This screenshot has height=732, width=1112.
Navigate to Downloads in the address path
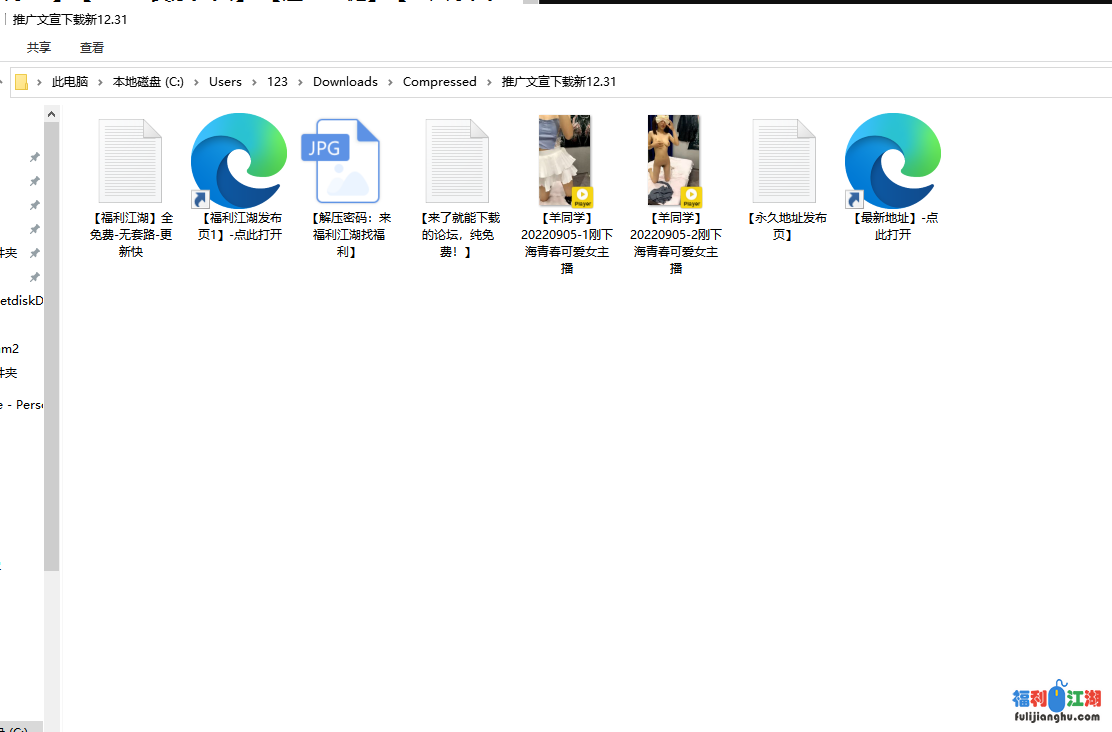pyautogui.click(x=345, y=82)
